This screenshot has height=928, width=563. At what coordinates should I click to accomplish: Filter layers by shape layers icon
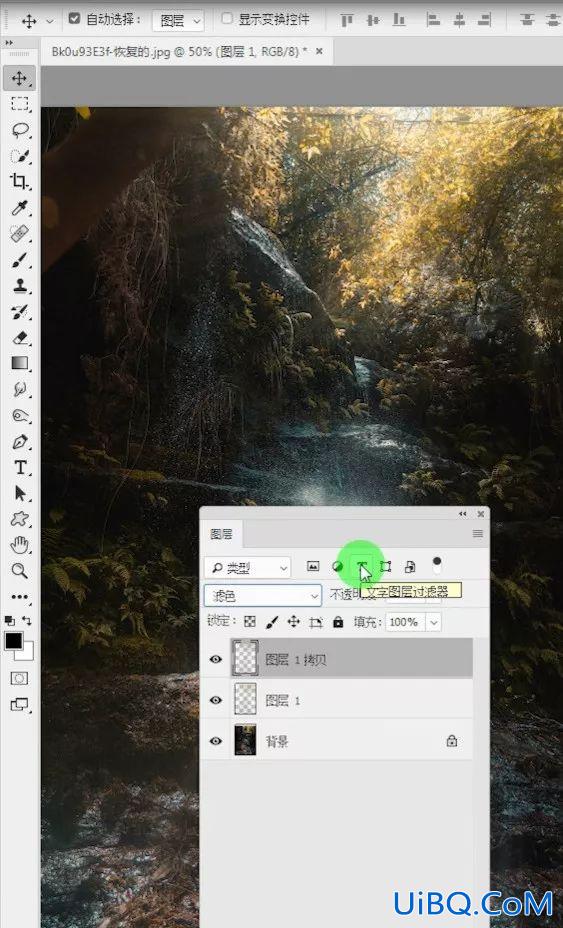coord(385,566)
